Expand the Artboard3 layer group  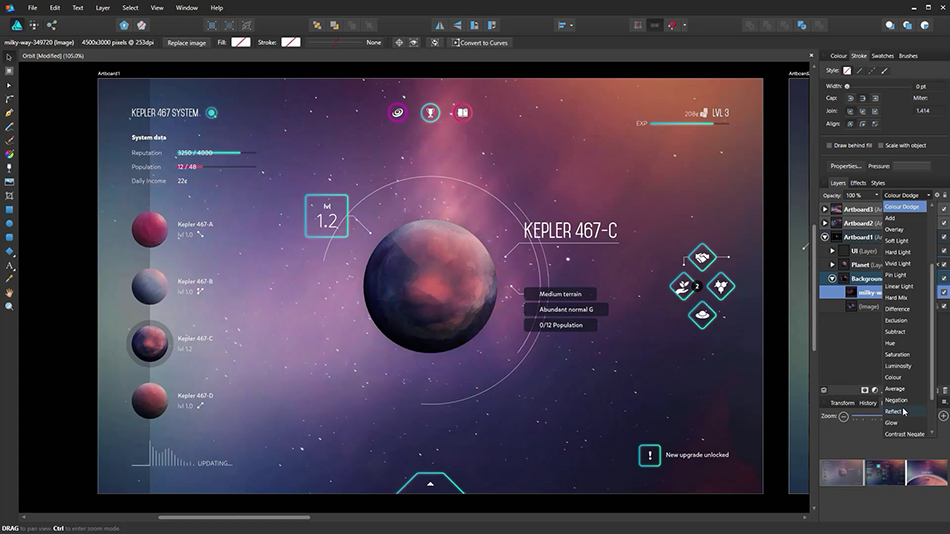click(825, 209)
